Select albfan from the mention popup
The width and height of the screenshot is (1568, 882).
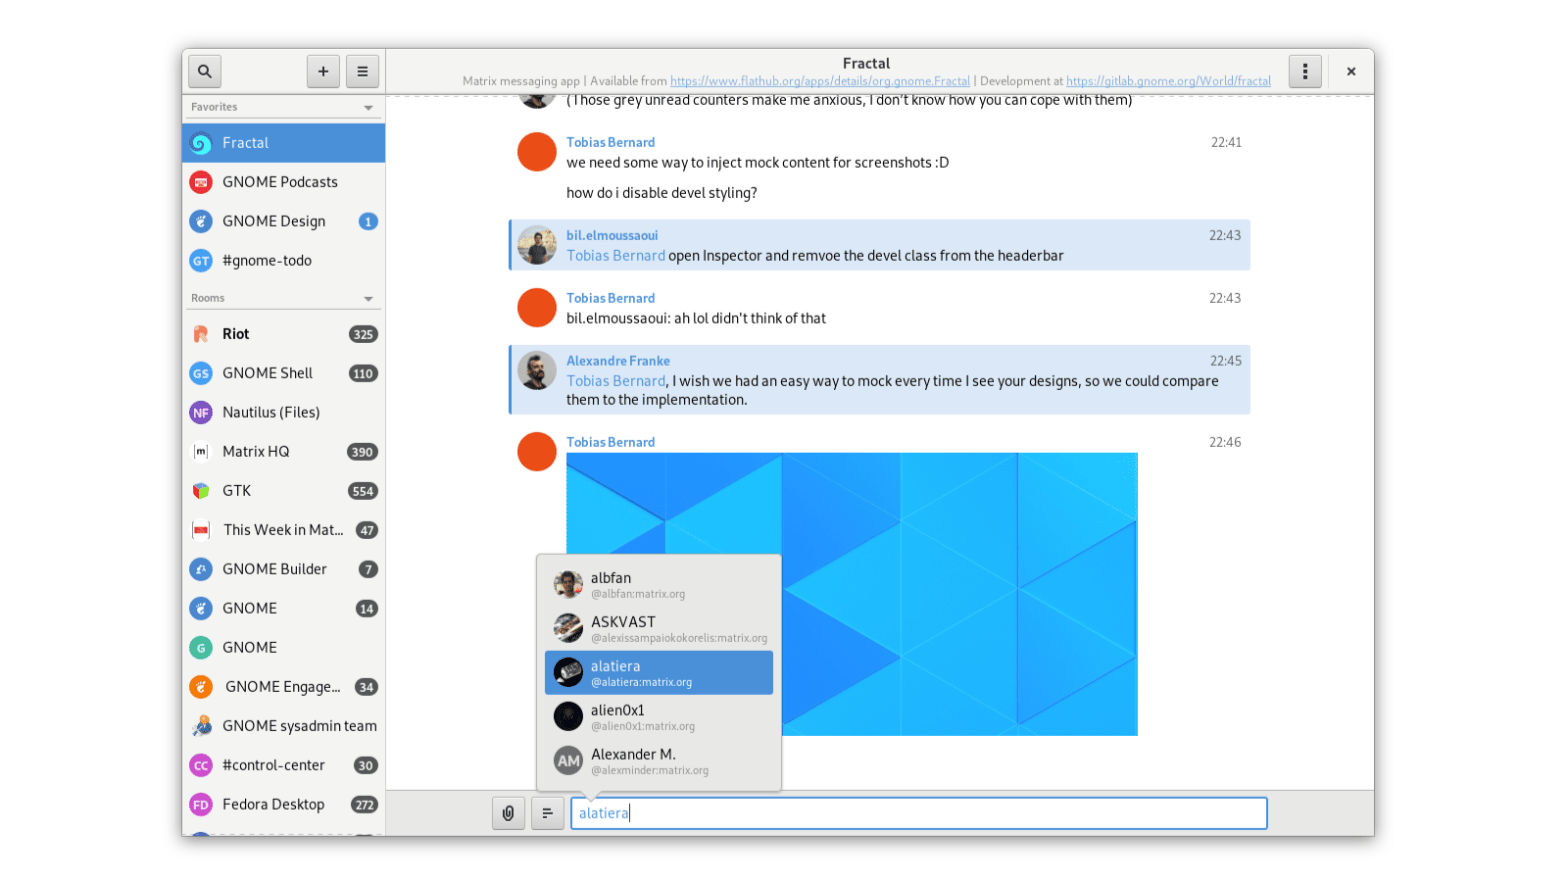[x=659, y=585]
